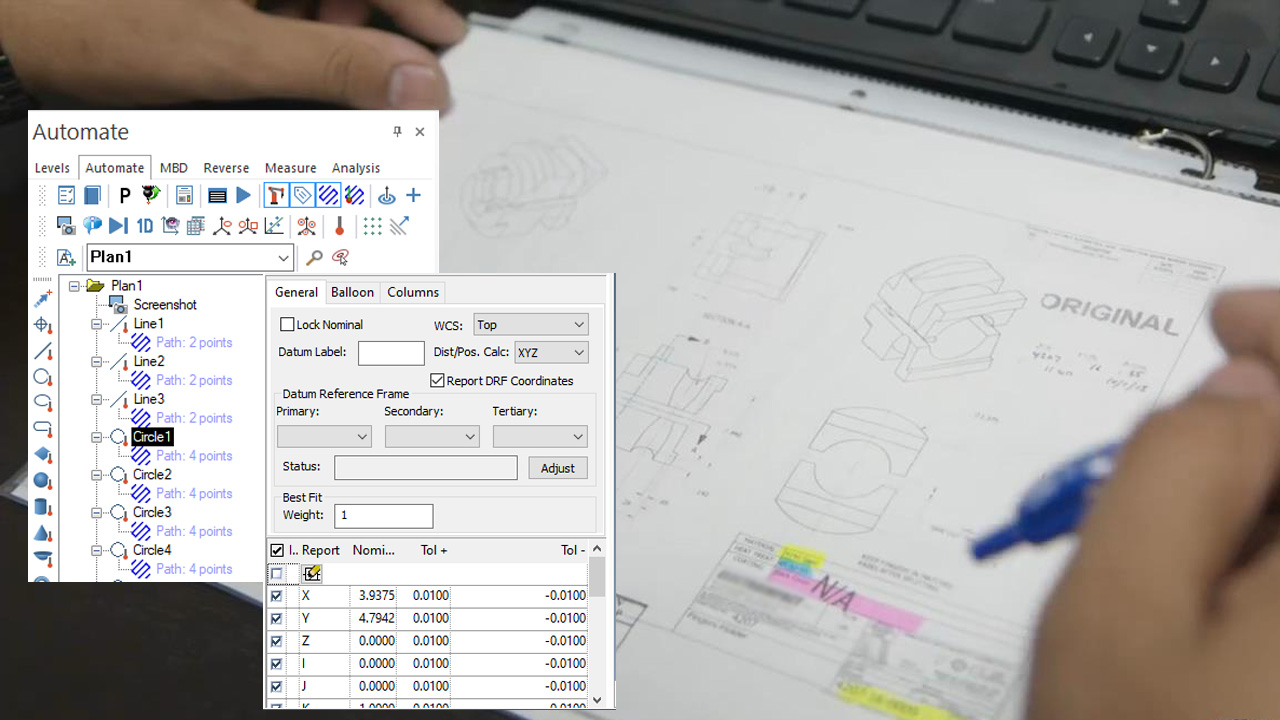
Task: Toggle the blue diagonal stripes path icon
Action: click(328, 196)
